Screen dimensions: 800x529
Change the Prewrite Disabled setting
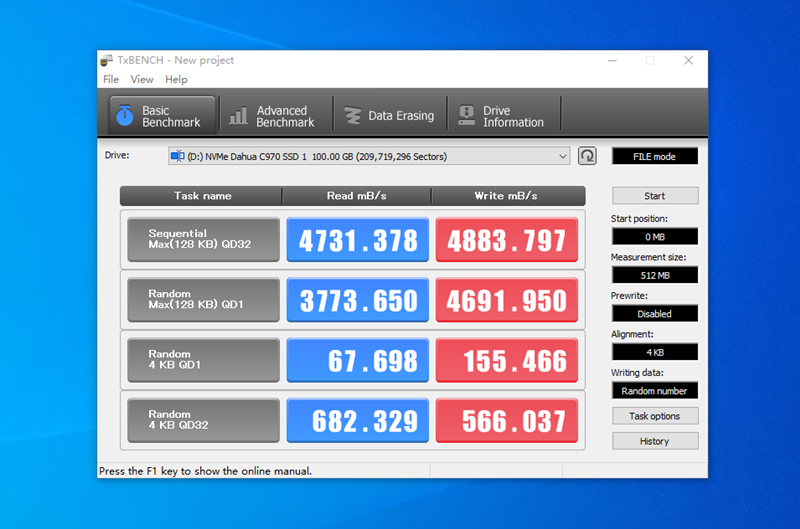(655, 314)
